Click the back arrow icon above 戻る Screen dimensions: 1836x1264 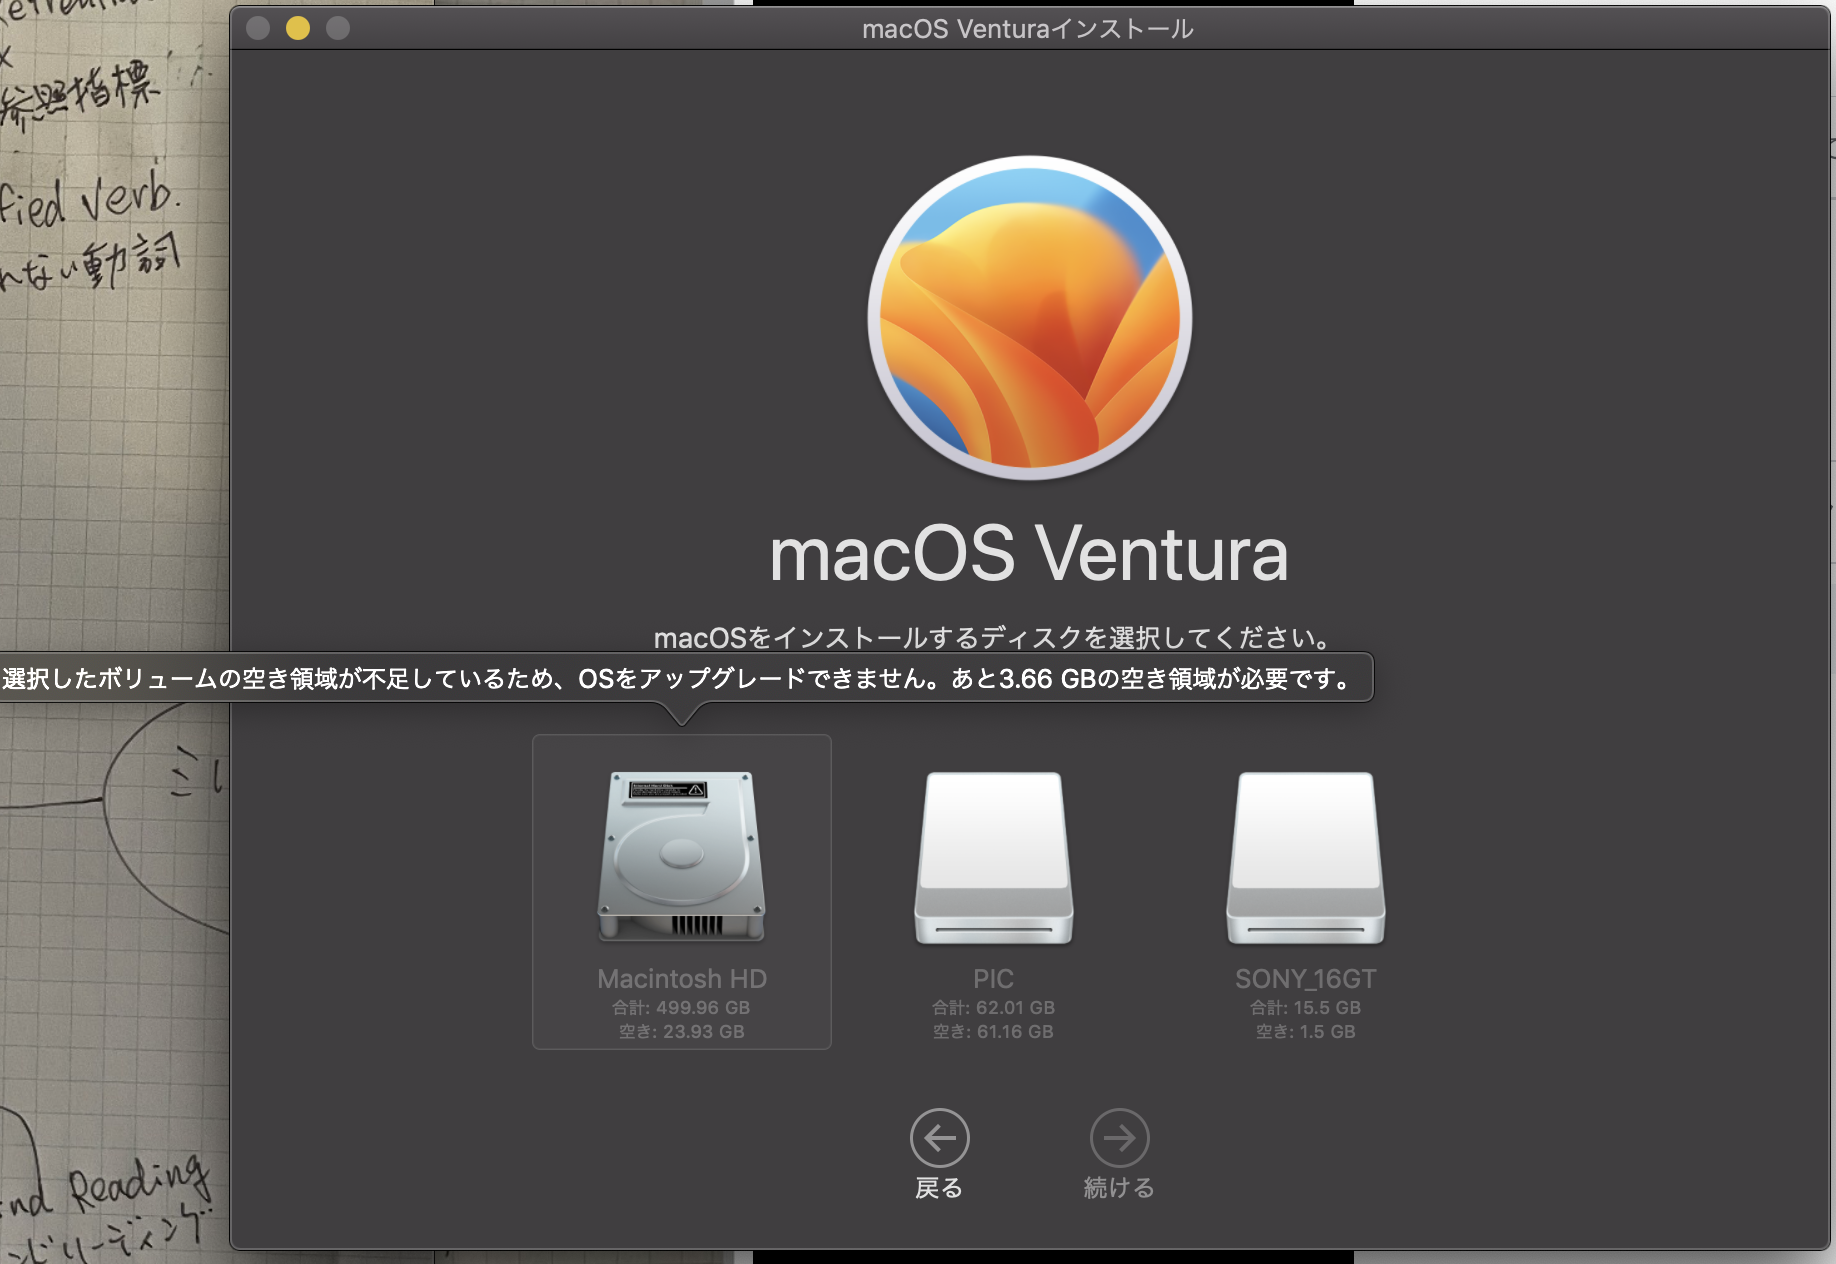[939, 1138]
